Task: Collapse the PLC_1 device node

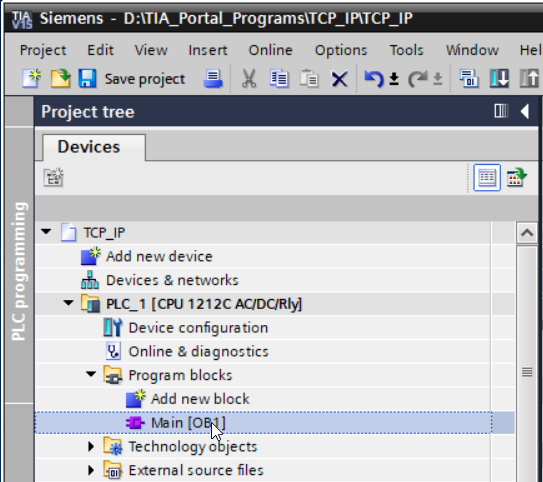Action: coord(69,303)
